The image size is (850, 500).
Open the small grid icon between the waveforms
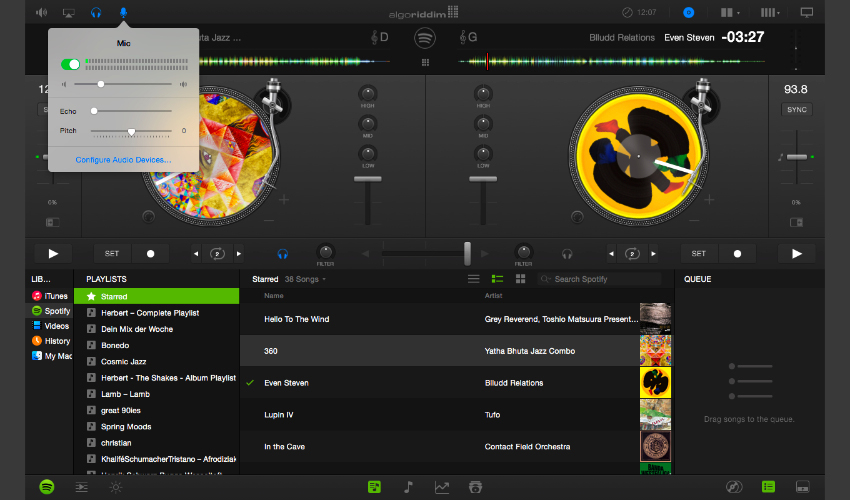426,62
